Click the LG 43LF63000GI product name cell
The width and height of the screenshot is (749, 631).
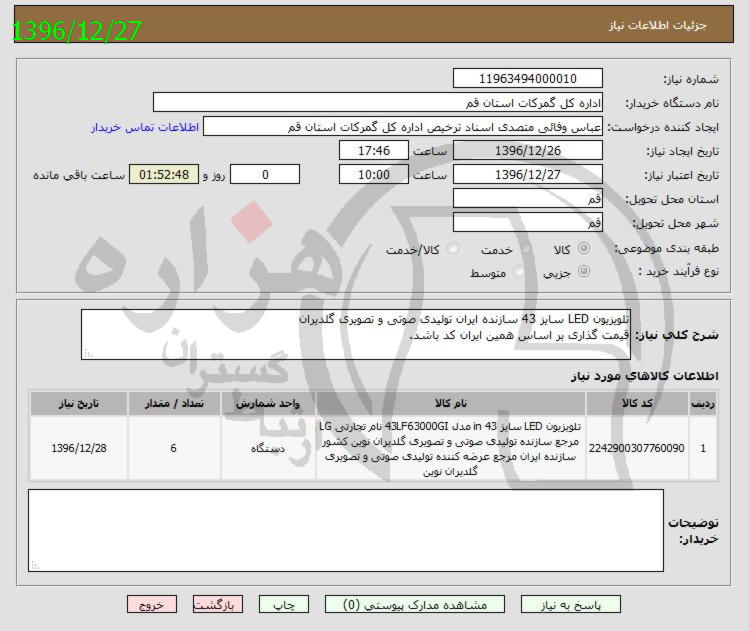pos(451,448)
